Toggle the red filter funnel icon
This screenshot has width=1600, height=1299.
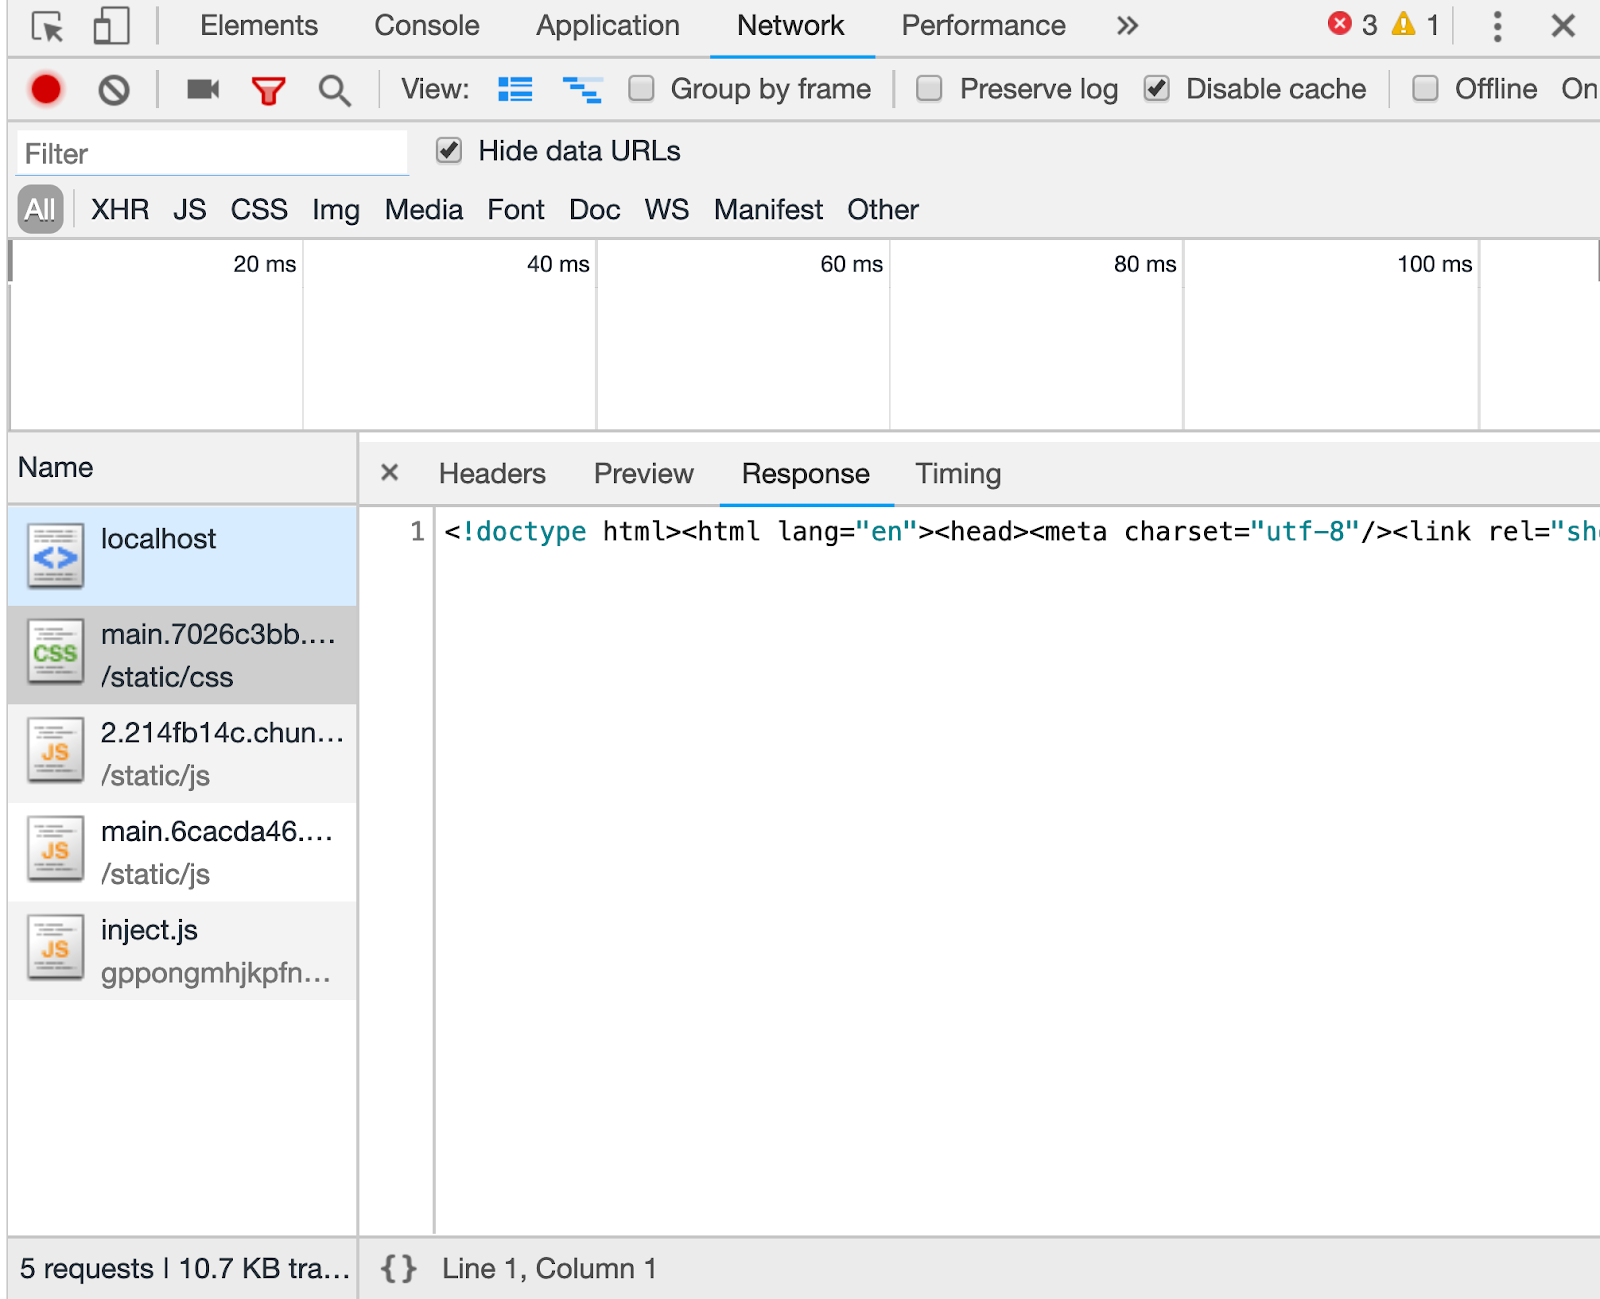click(x=268, y=91)
